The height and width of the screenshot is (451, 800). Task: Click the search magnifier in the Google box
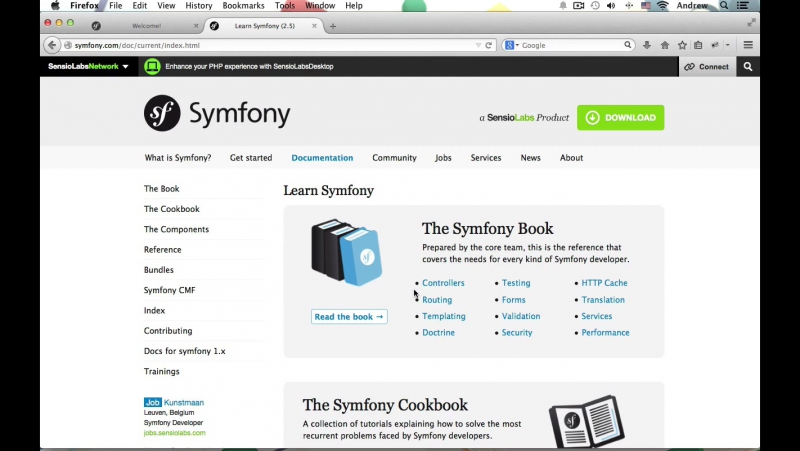(628, 45)
